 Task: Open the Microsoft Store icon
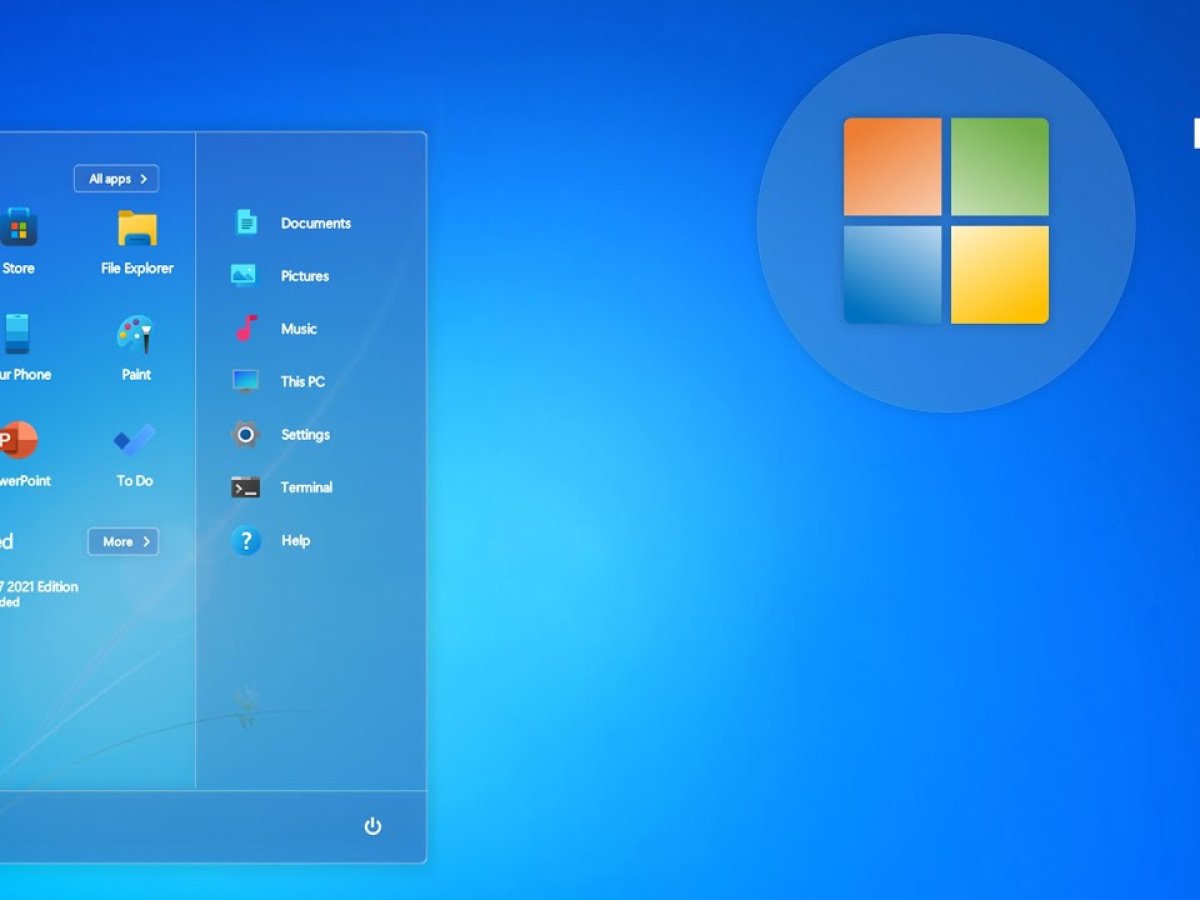pos(17,227)
